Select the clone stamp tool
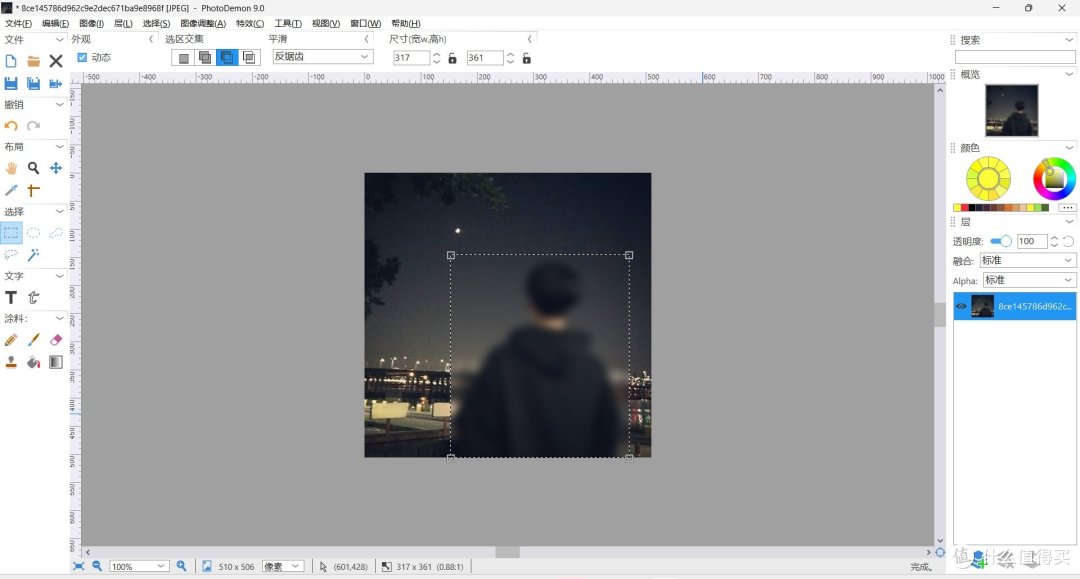Screen dimensions: 1080x579 click(11, 362)
